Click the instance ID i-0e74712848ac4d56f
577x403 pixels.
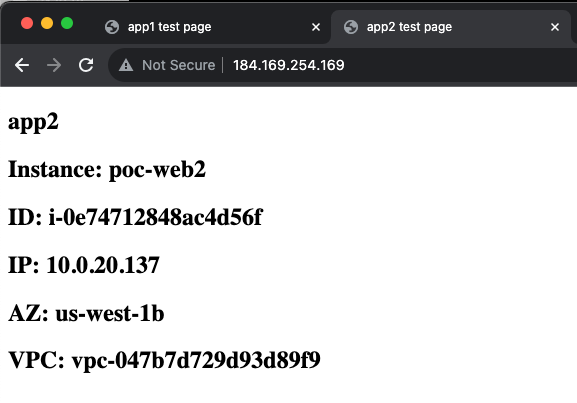[x=156, y=217]
